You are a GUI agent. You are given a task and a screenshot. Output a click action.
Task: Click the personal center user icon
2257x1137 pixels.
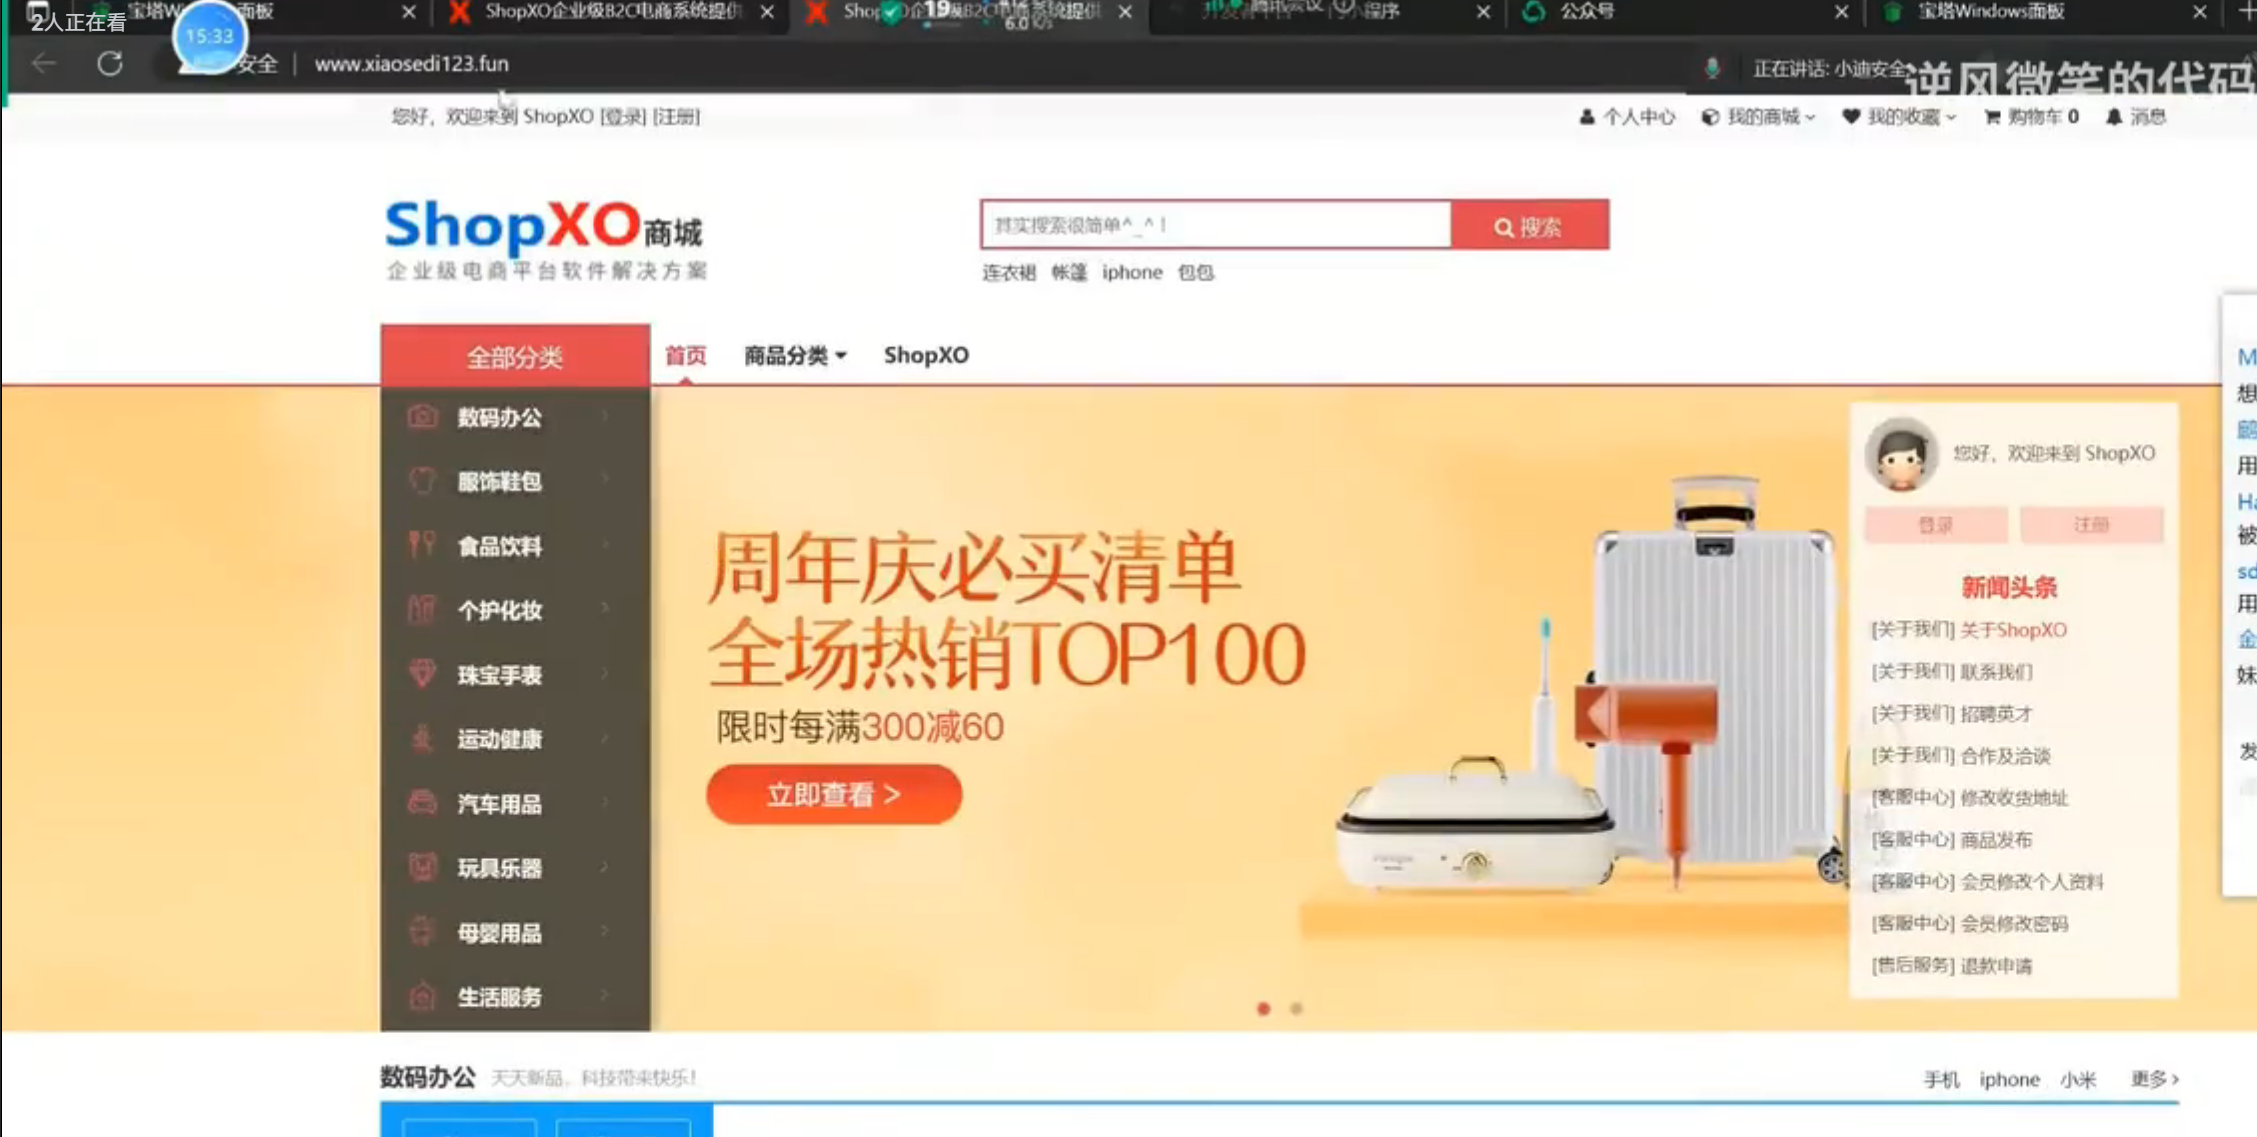(1587, 117)
